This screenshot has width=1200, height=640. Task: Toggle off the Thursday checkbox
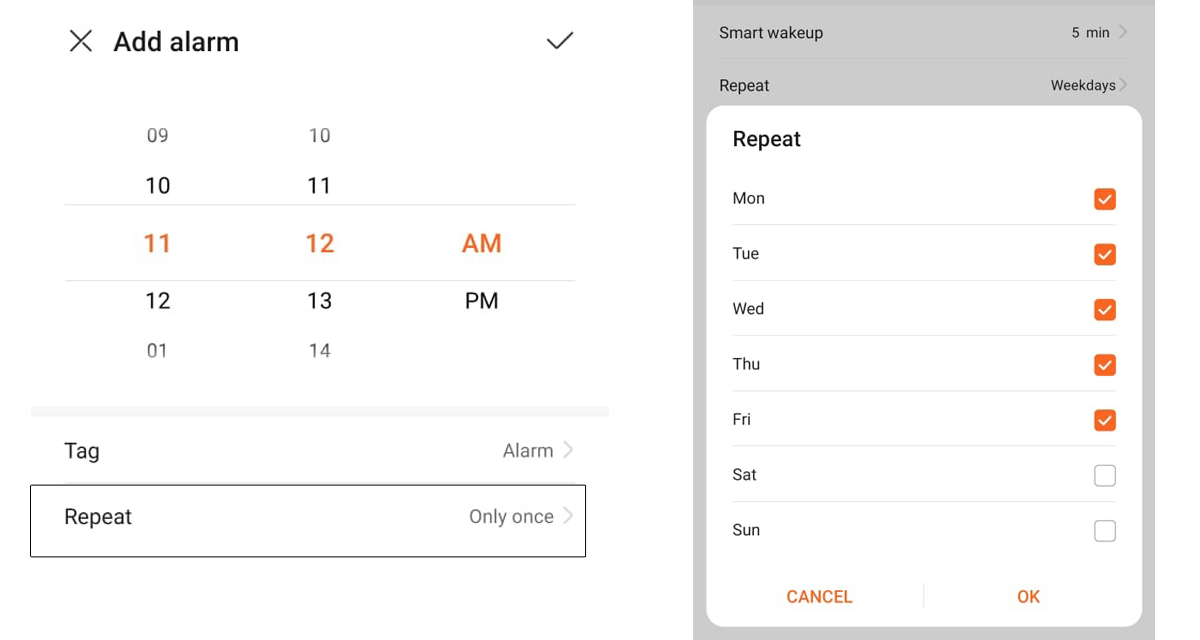(x=1104, y=364)
